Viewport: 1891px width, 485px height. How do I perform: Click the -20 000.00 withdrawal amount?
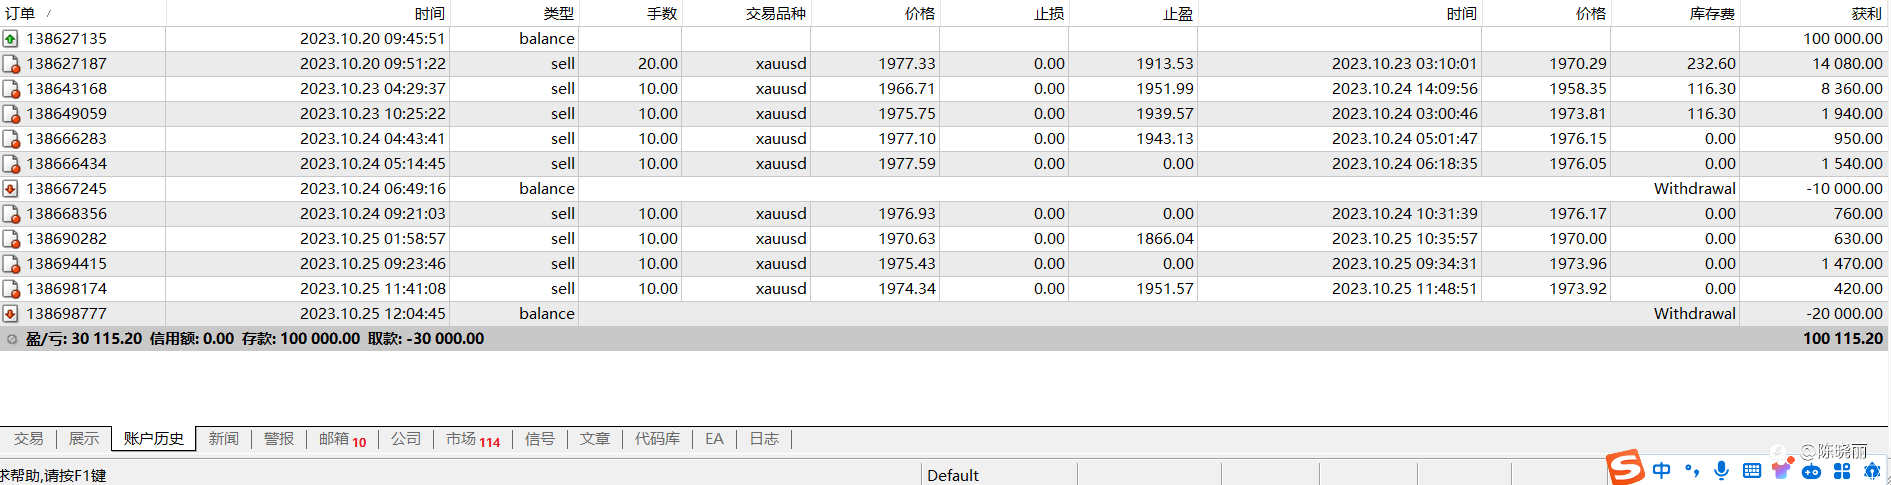click(1845, 314)
